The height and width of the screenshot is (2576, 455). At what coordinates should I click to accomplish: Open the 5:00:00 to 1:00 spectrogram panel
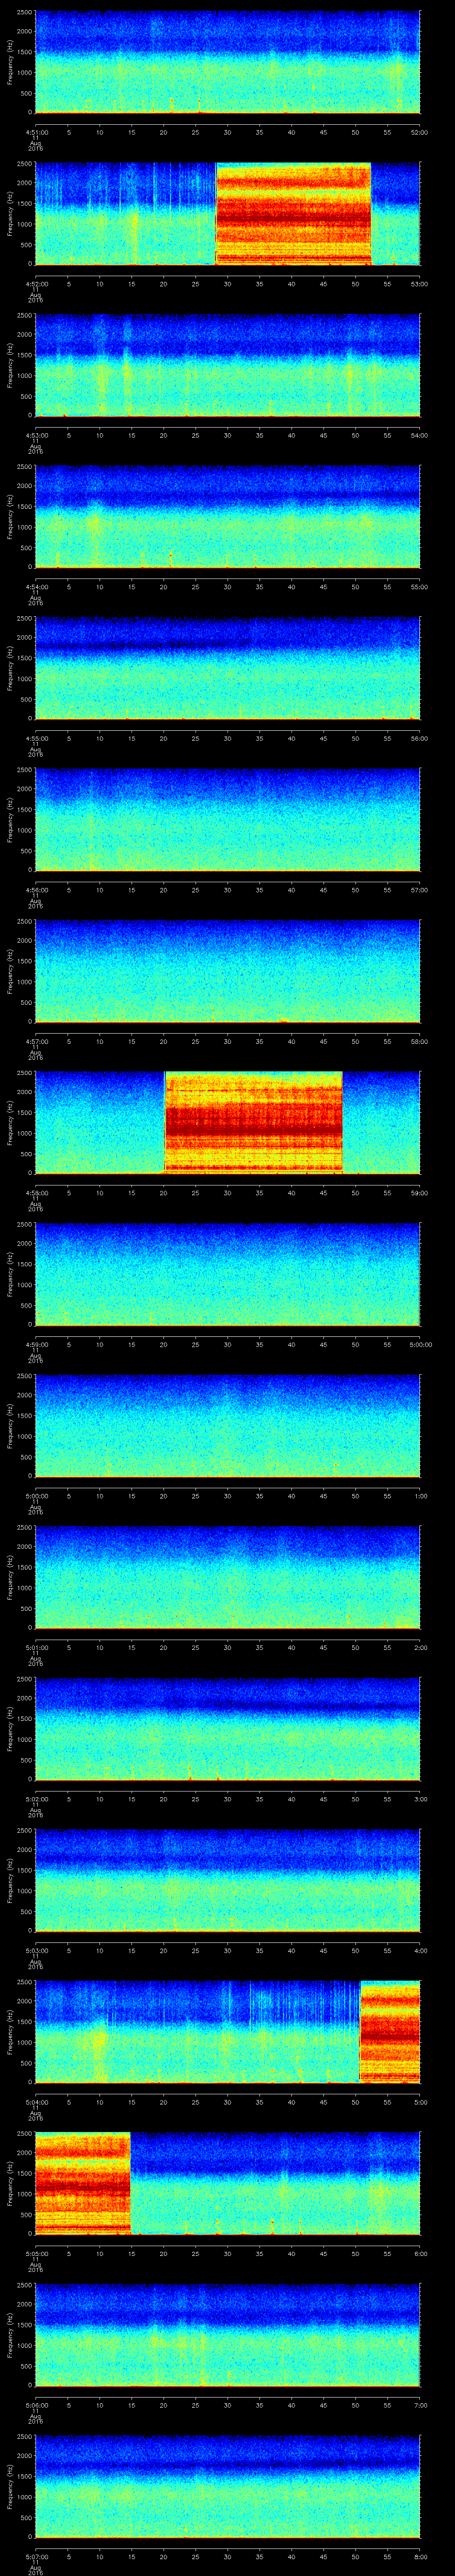coord(227,1425)
